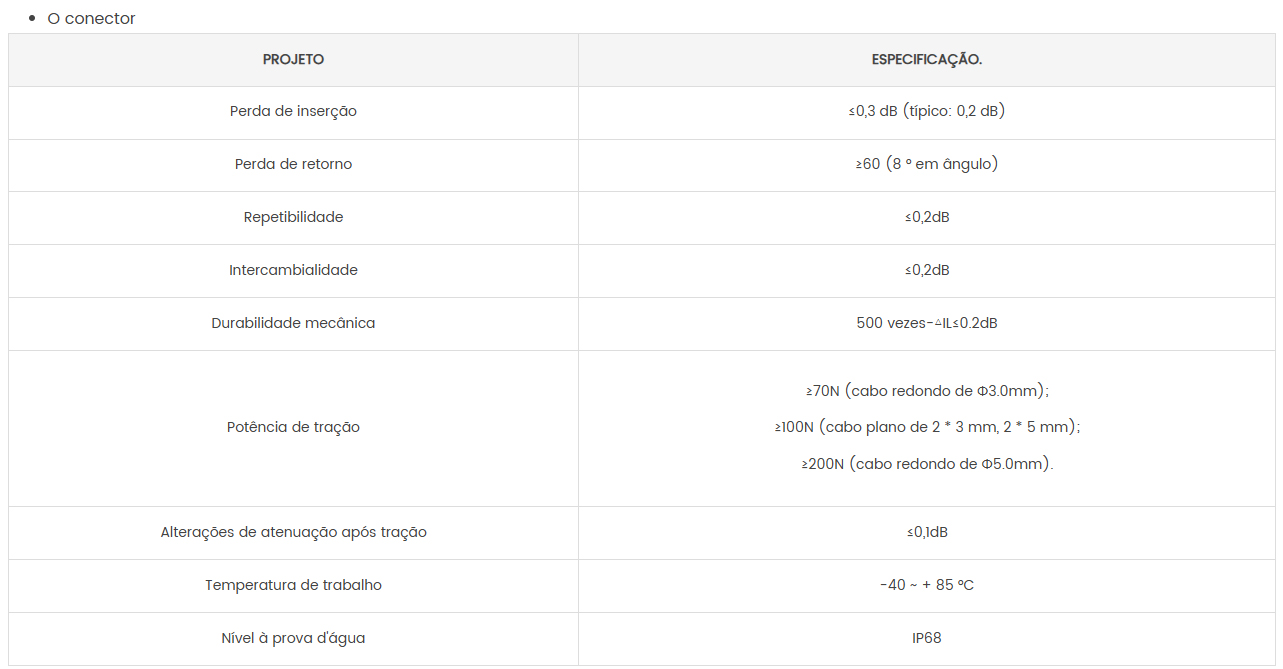Select the ≤0,1dB value
The height and width of the screenshot is (669, 1283).
click(926, 532)
